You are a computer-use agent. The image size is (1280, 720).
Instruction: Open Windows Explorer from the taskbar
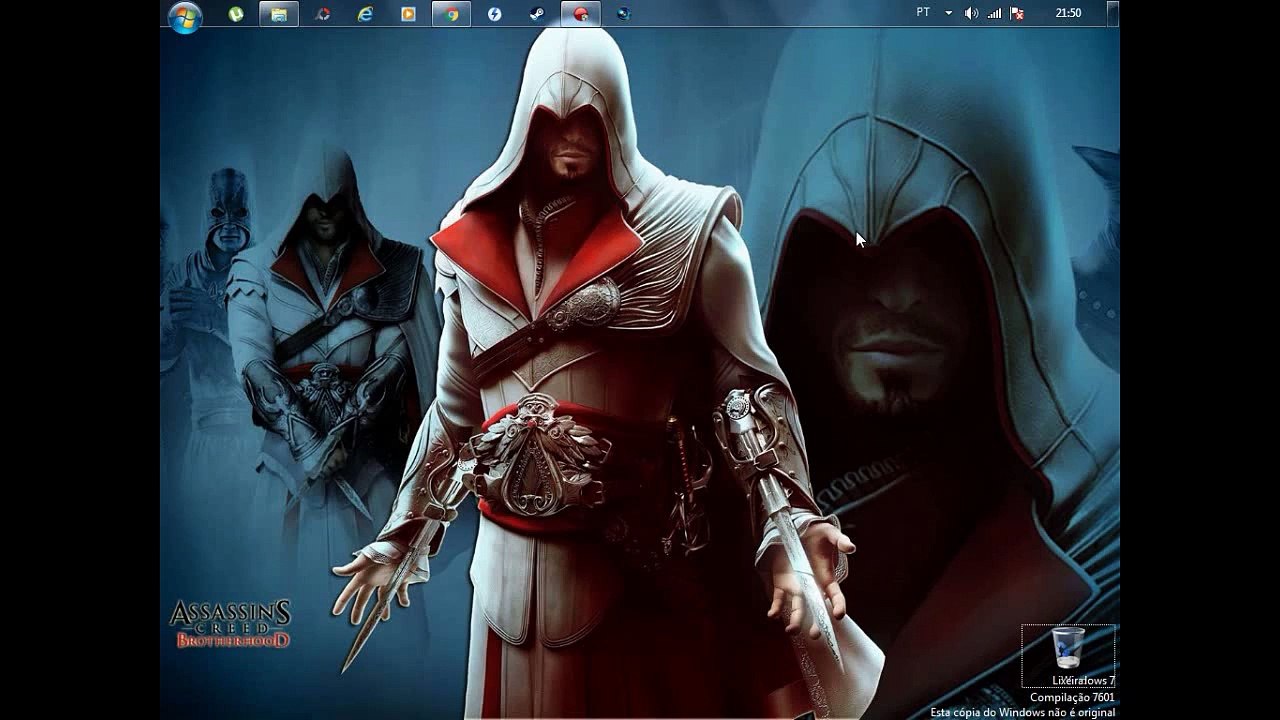279,14
